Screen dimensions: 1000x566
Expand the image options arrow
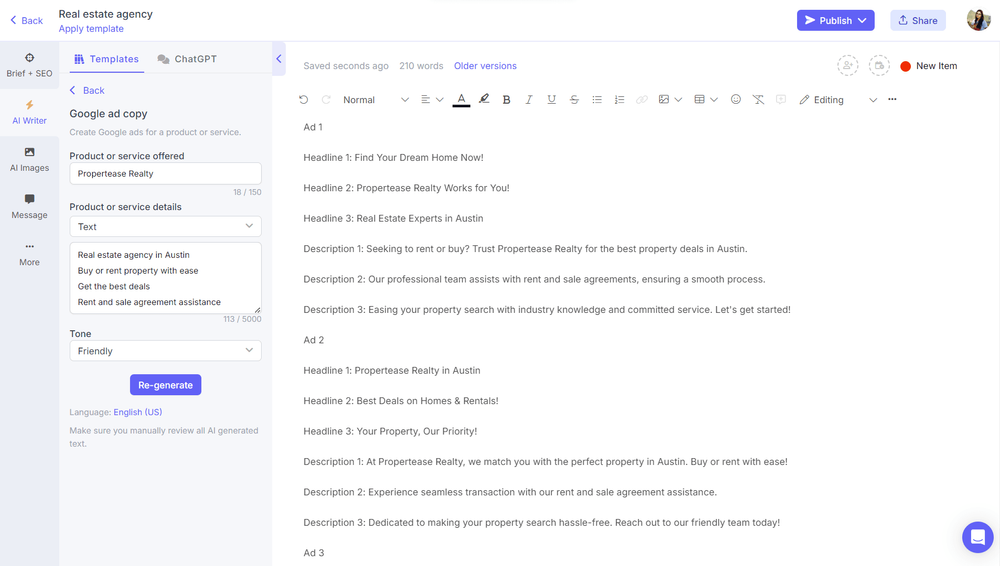pos(678,100)
